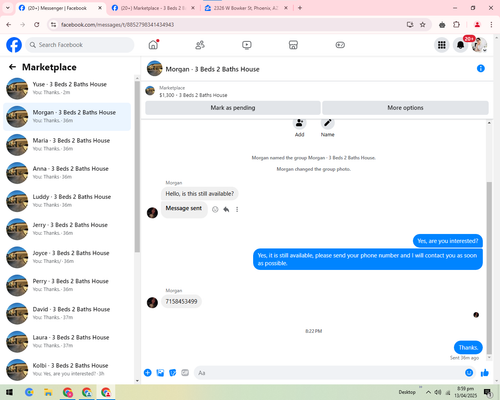Click the phone number message 7158453499
Screen dimensions: 500x400
click(x=181, y=301)
